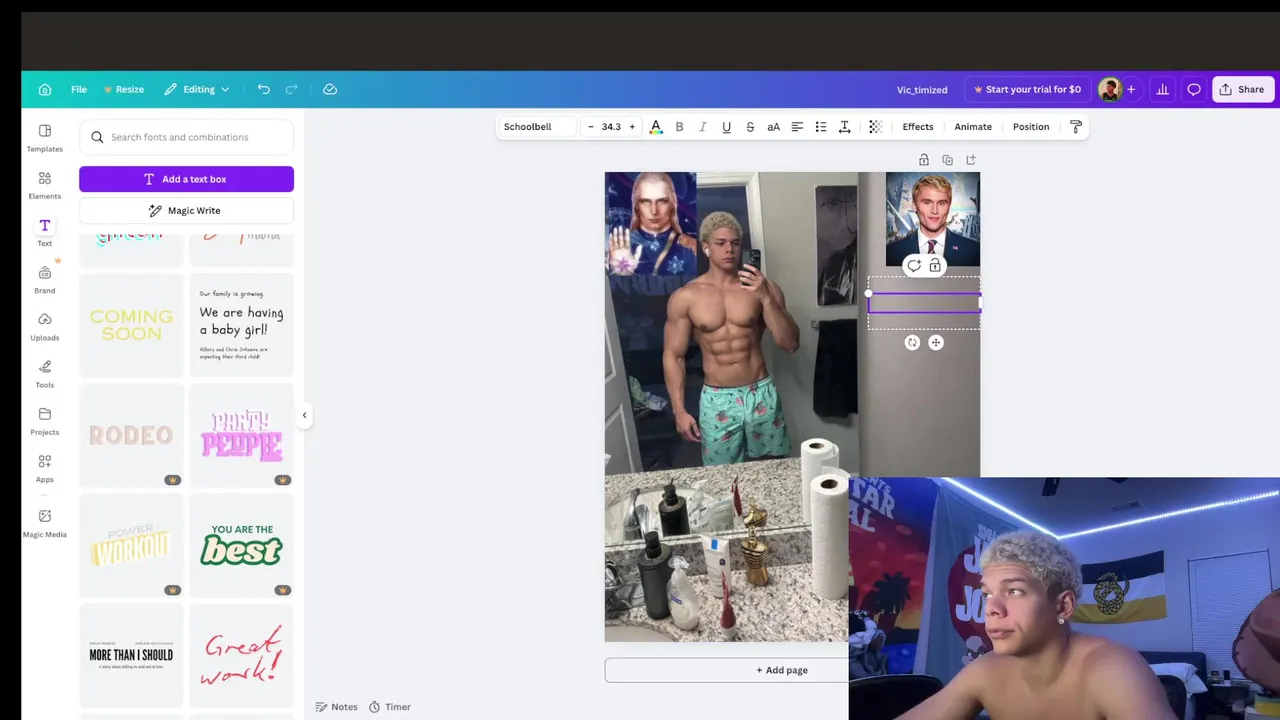Lock the page icon above canvas
This screenshot has width=1280, height=720.
(x=924, y=160)
